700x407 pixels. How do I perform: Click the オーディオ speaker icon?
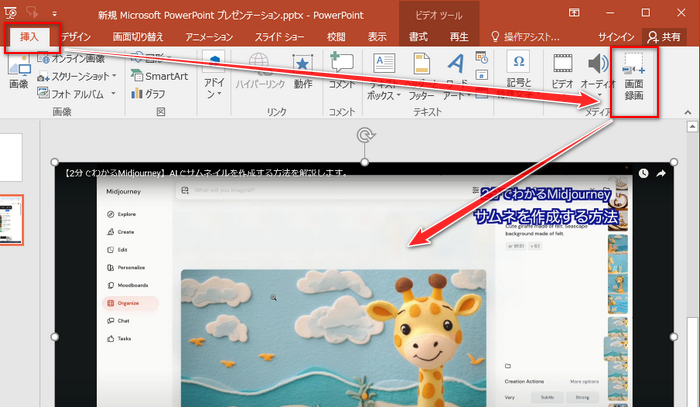pyautogui.click(x=598, y=68)
